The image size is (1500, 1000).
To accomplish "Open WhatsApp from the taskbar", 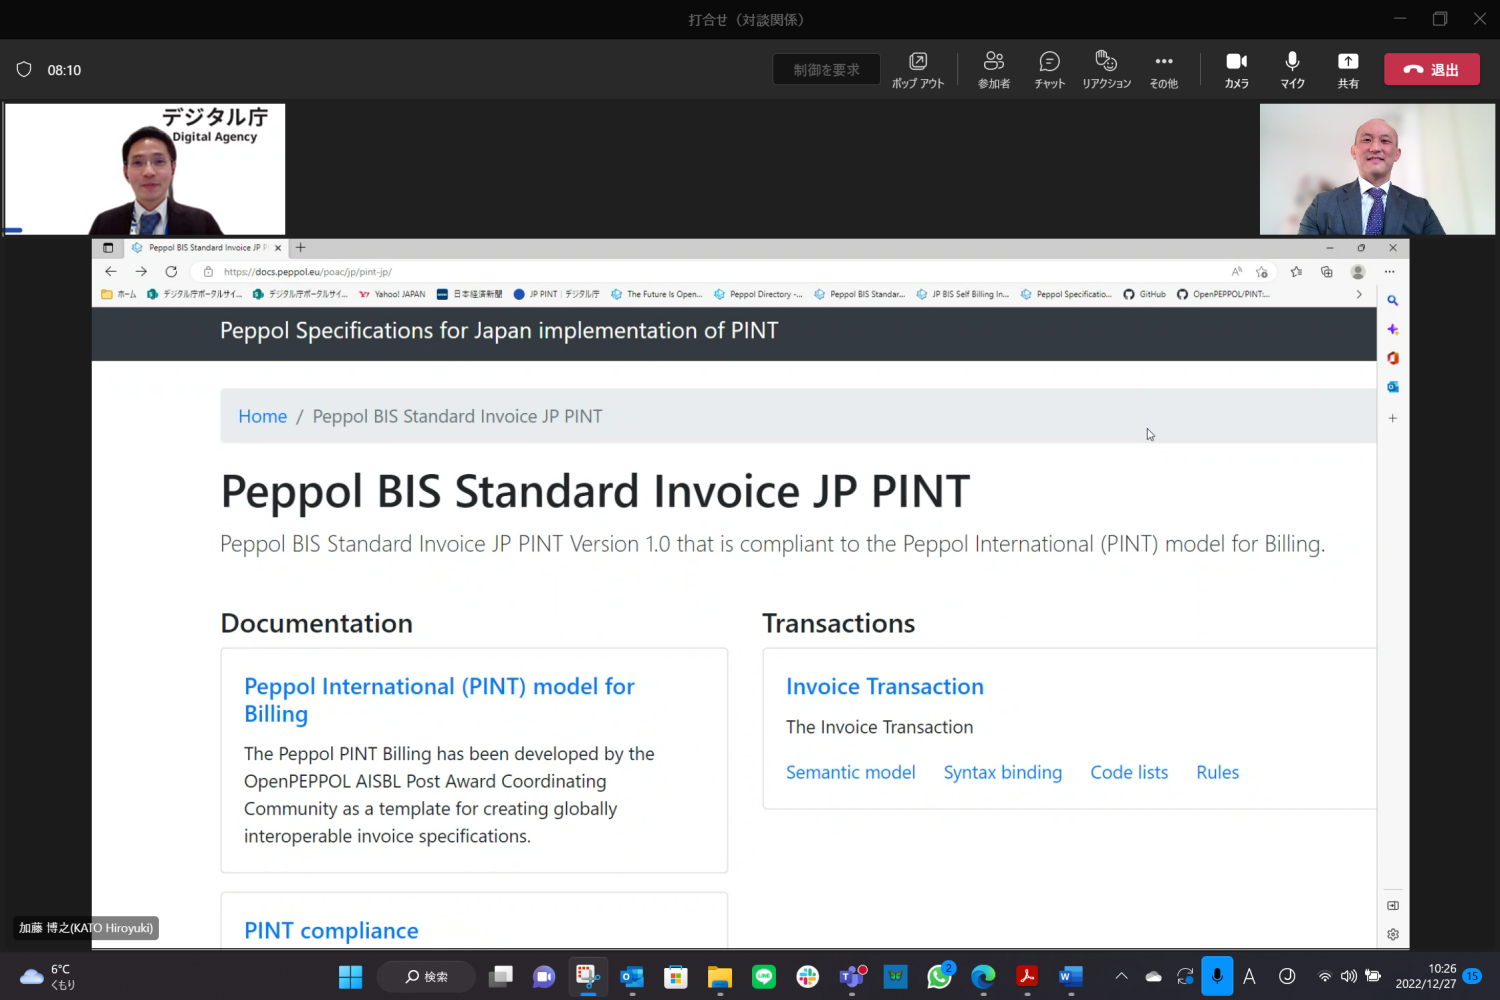I will pyautogui.click(x=939, y=976).
